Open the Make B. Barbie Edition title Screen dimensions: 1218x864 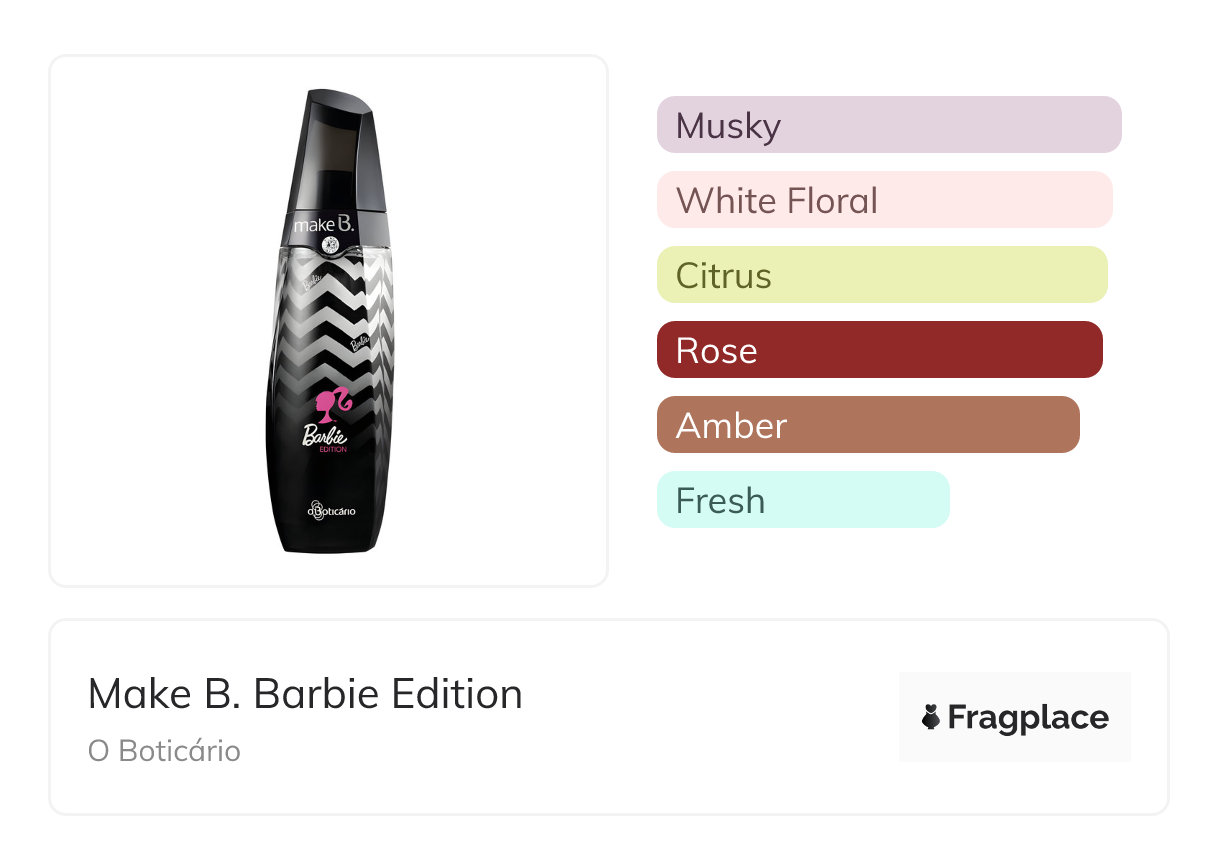(305, 694)
